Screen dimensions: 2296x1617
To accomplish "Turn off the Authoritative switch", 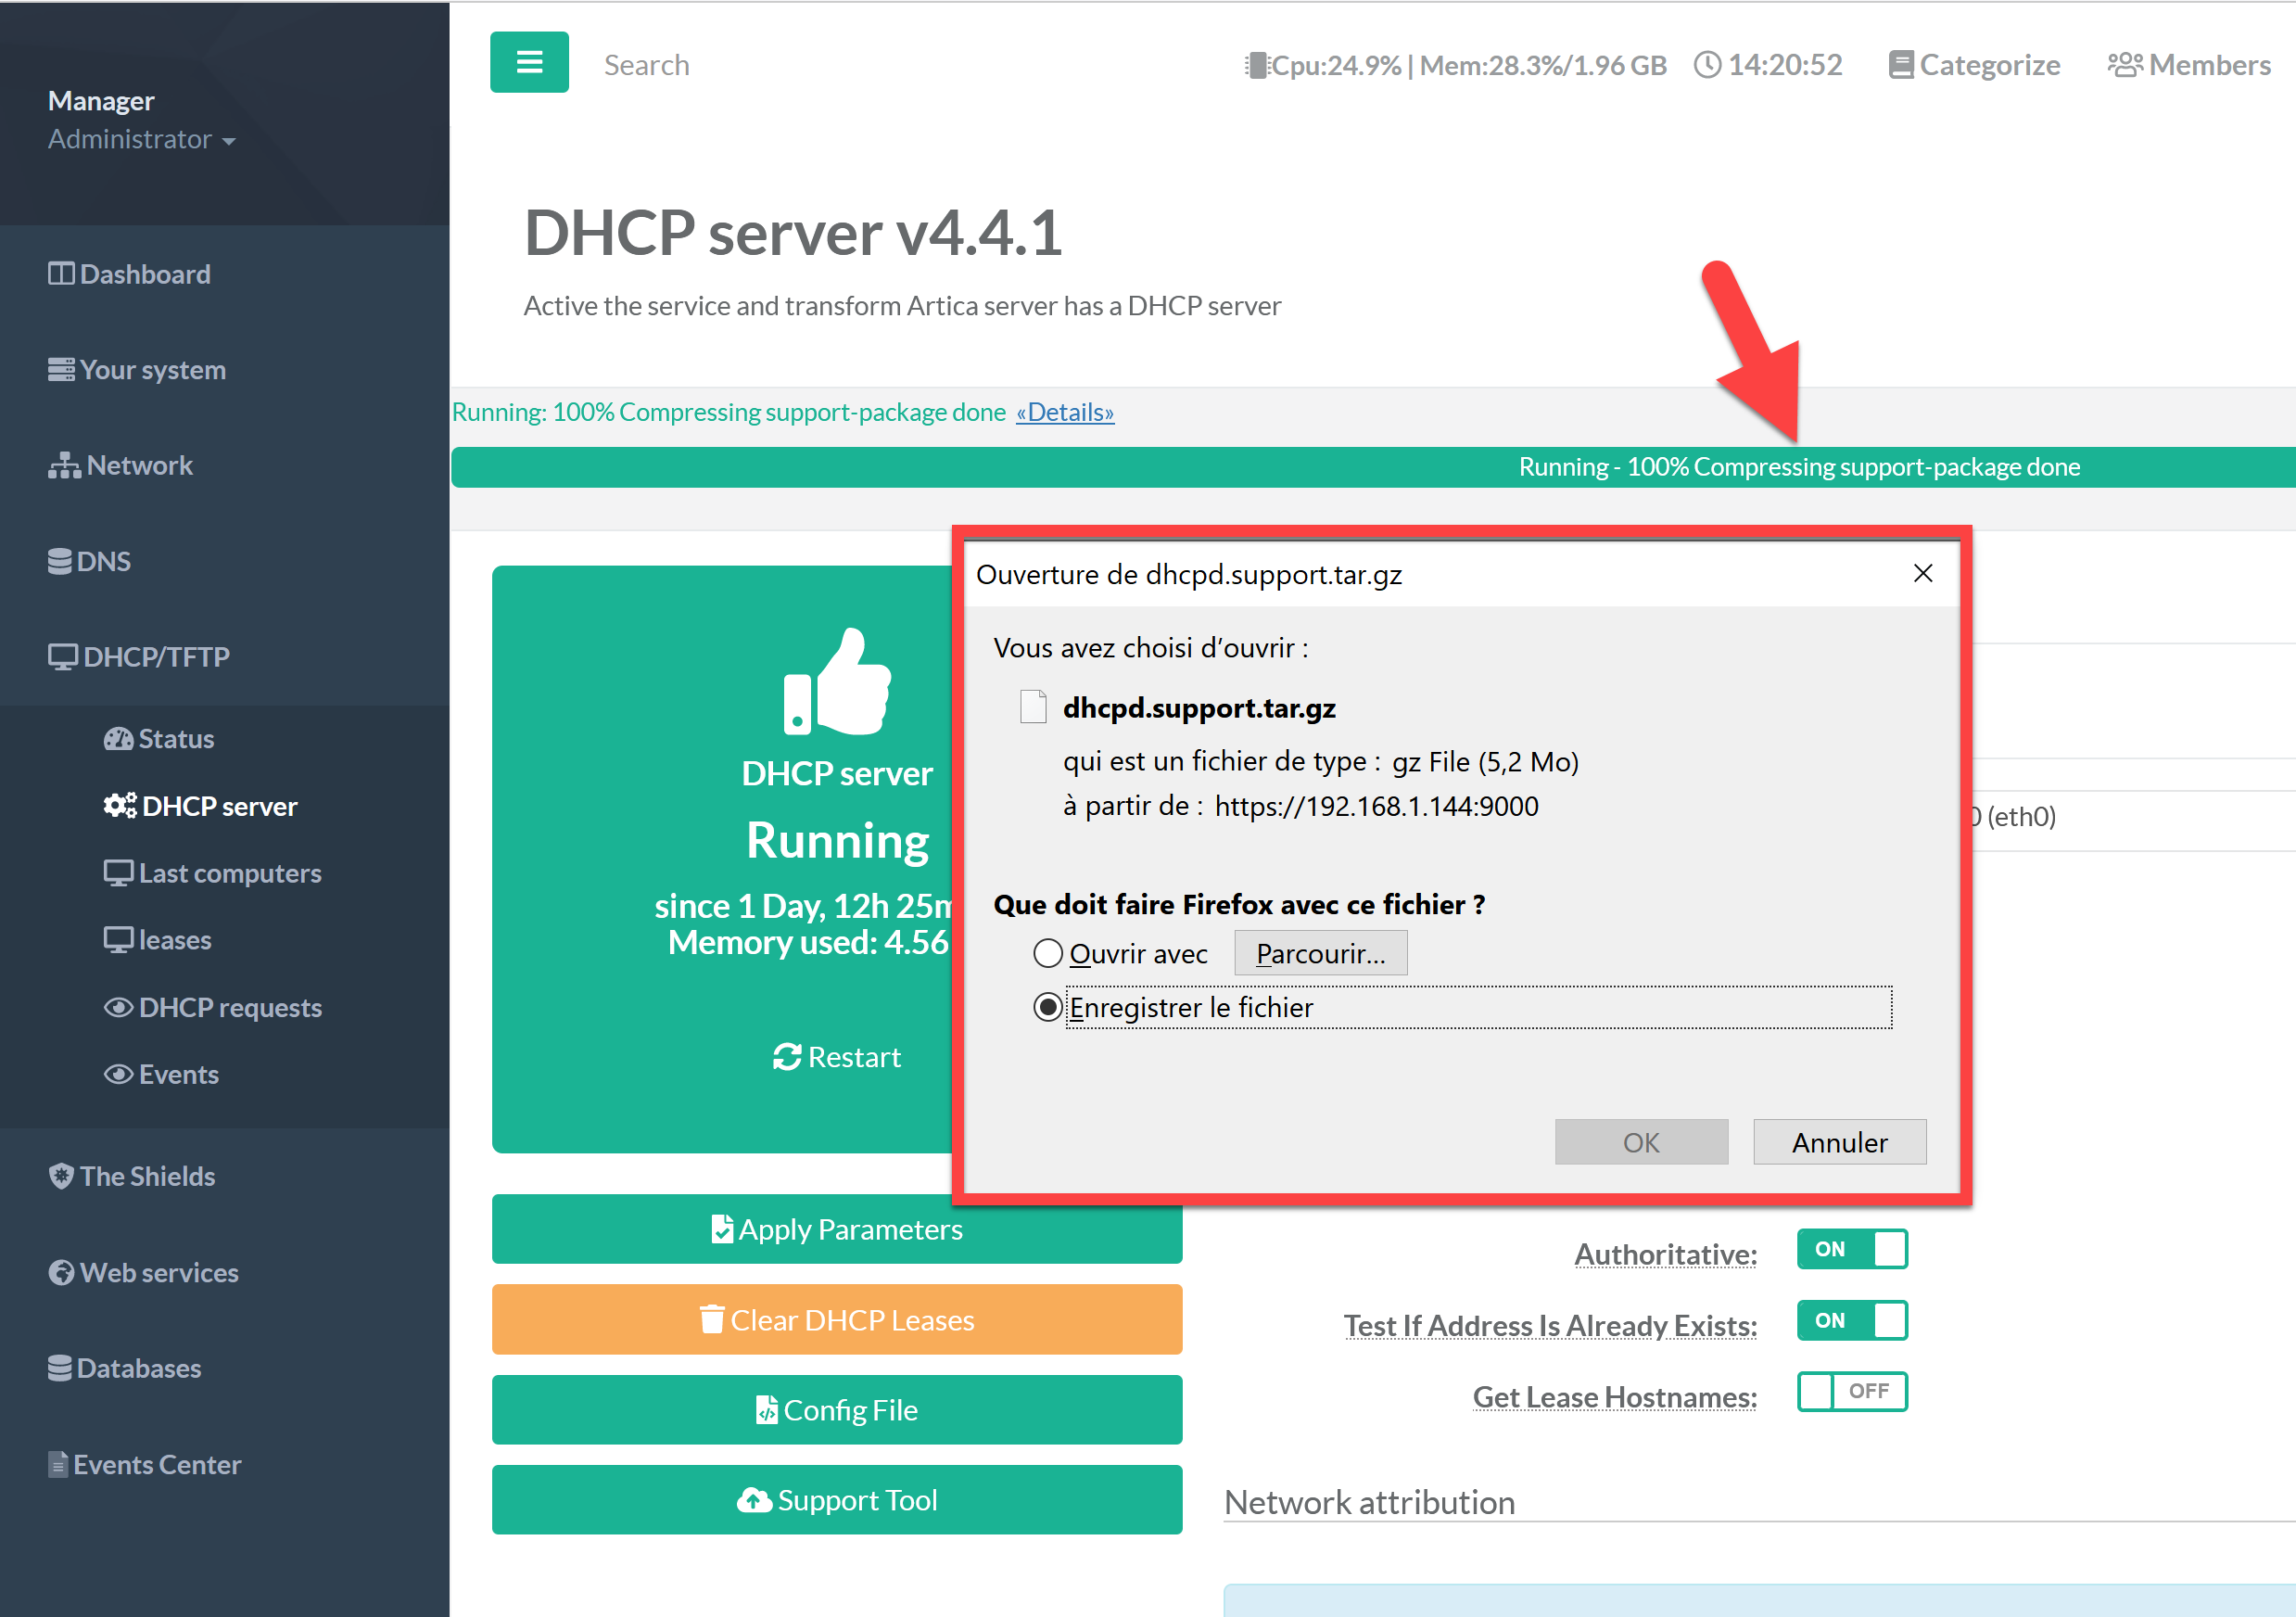I will click(1852, 1249).
